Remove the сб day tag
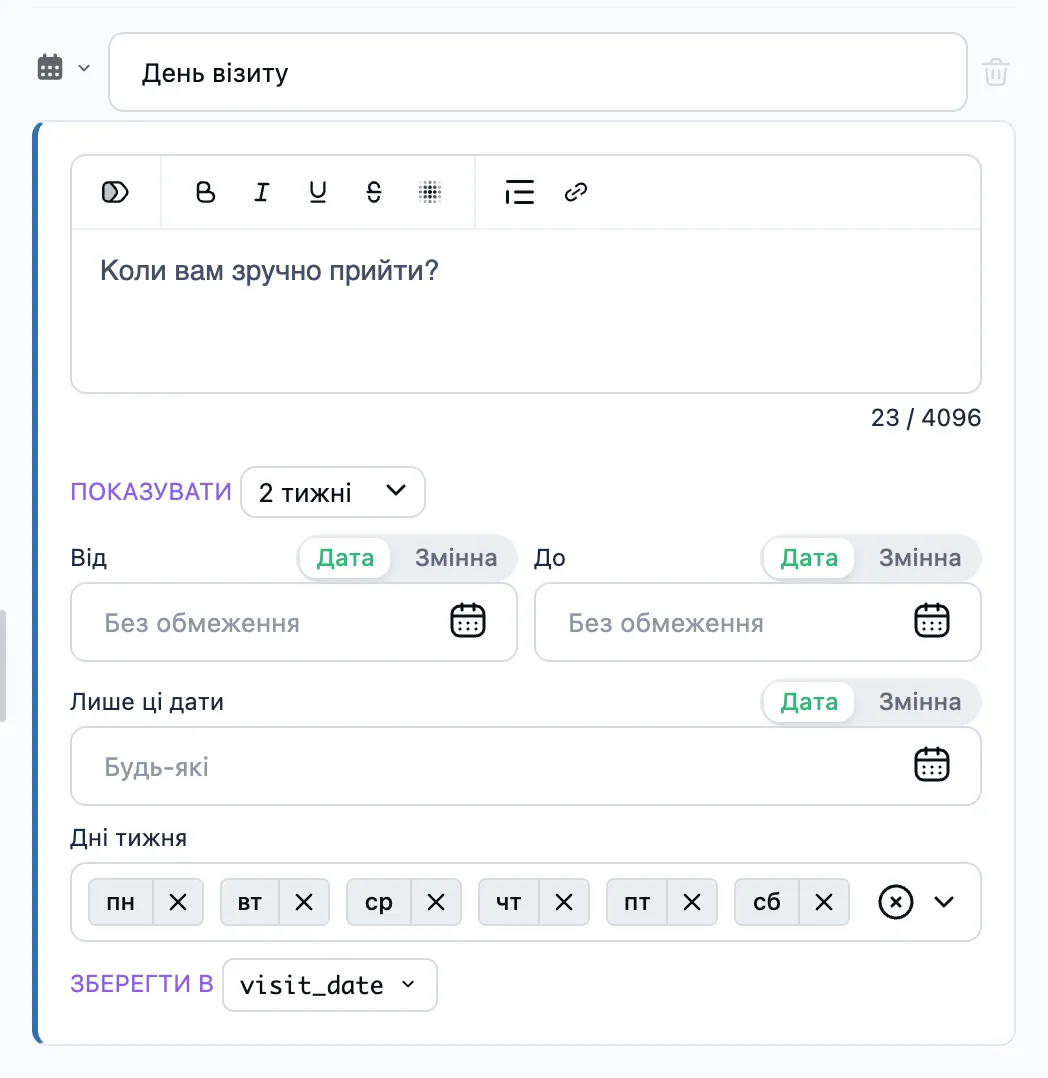 point(824,902)
